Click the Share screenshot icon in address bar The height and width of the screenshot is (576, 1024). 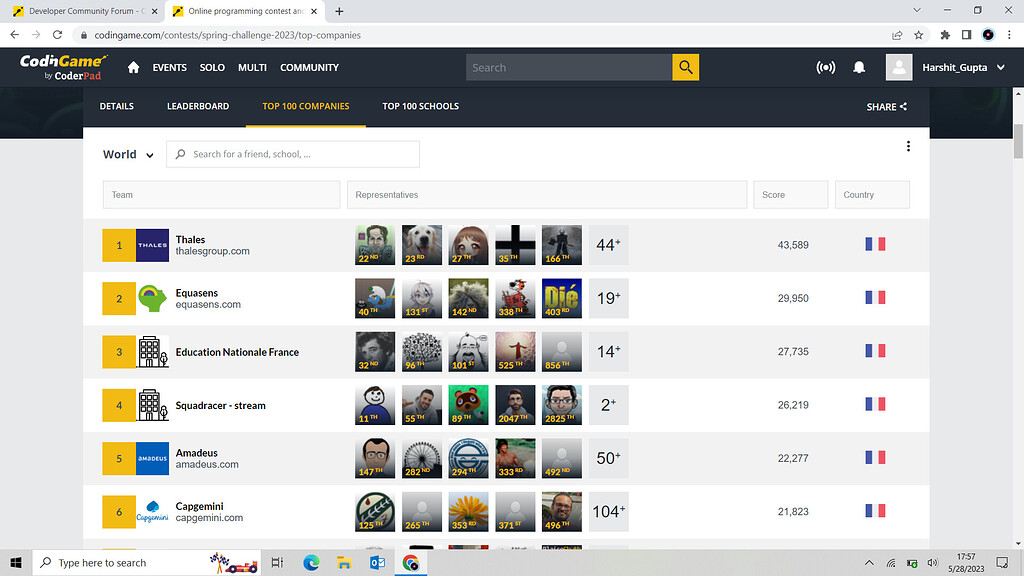[x=897, y=33]
